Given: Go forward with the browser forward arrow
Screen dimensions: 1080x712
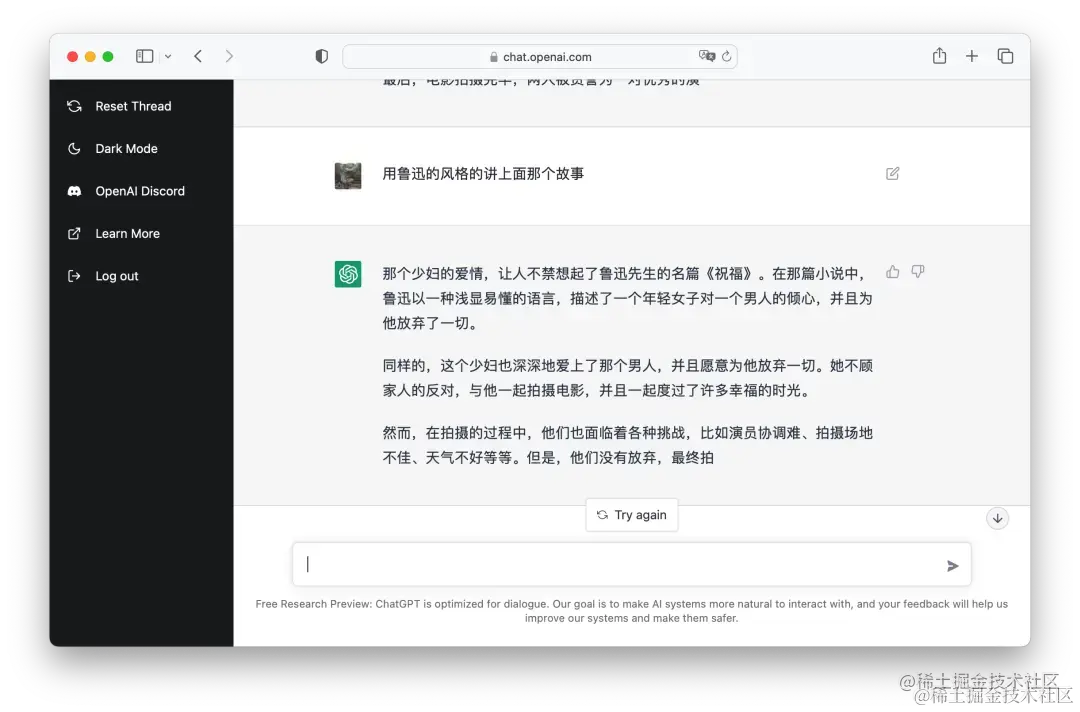Looking at the screenshot, I should coord(229,56).
